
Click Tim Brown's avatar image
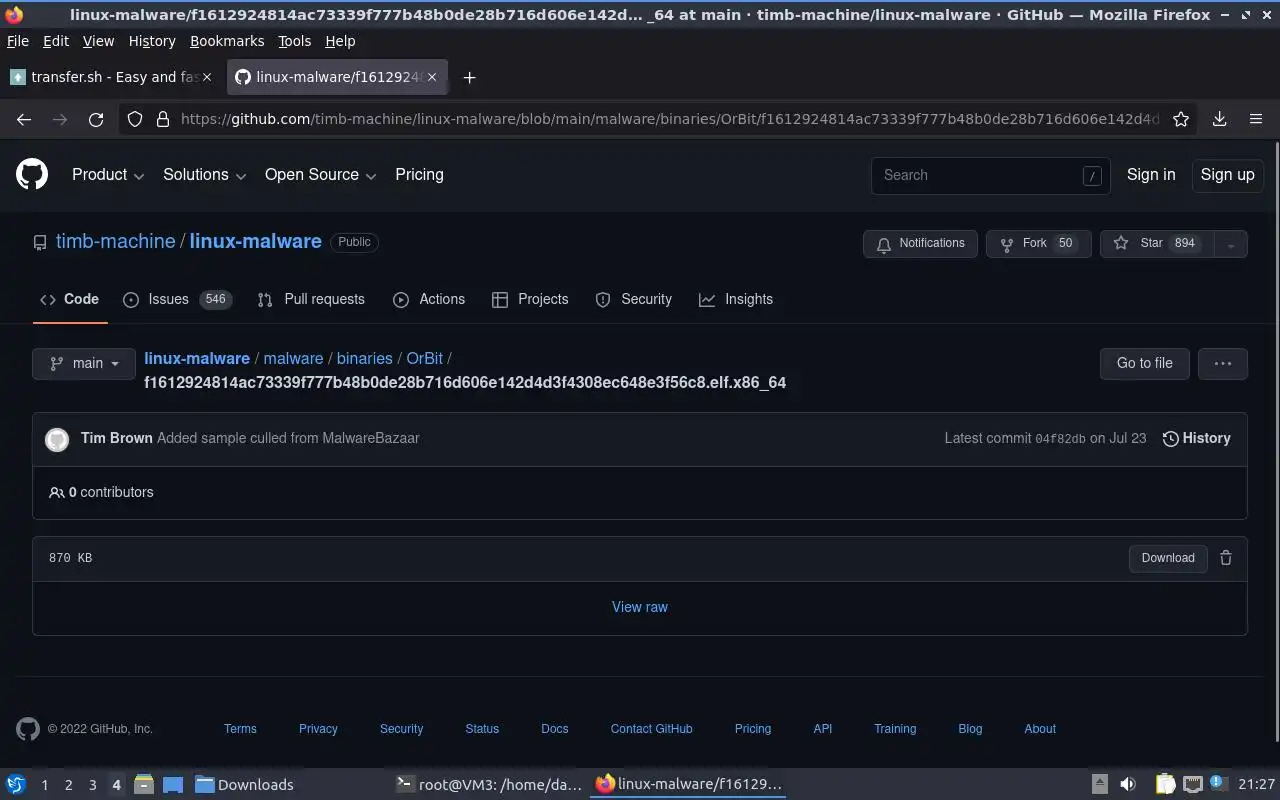pos(57,439)
